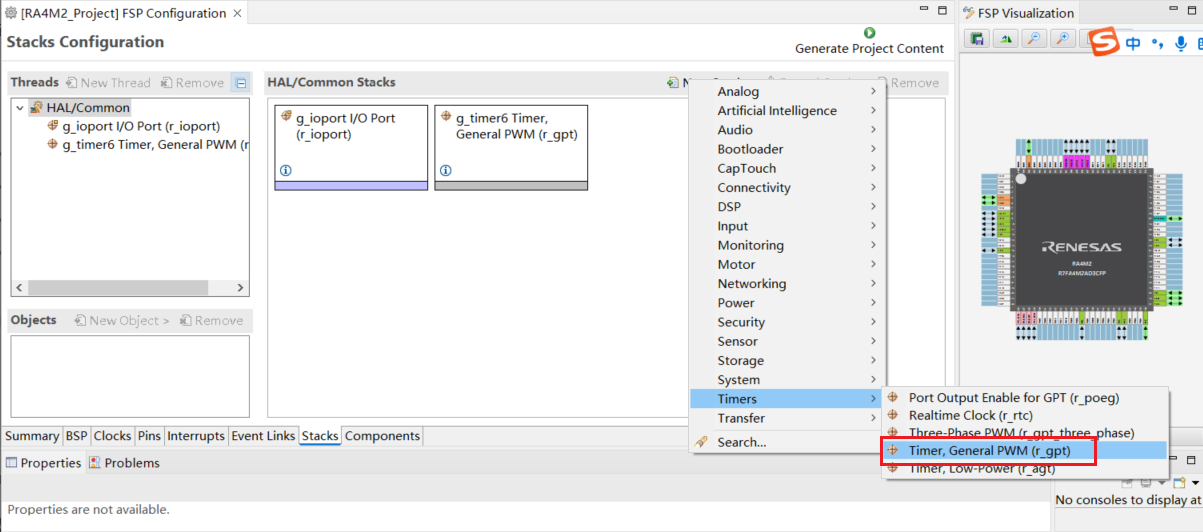Click the collapse-all icon in Threads header
The height and width of the screenshot is (532, 1203).
pyautogui.click(x=240, y=83)
